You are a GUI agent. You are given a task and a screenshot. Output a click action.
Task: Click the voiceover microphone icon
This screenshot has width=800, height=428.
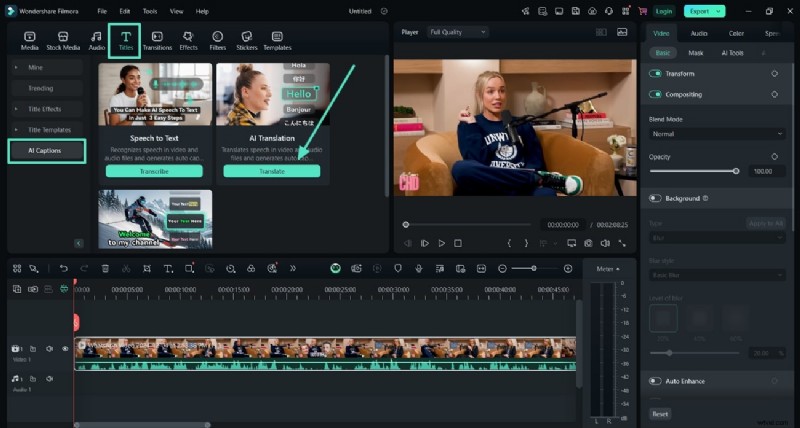[x=417, y=268]
